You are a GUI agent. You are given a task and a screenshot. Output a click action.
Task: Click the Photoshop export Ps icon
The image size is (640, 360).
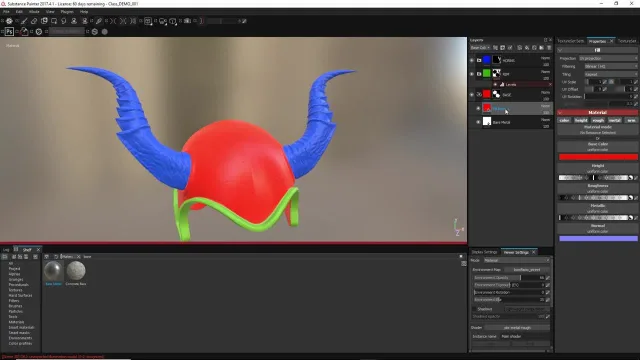[9, 31]
